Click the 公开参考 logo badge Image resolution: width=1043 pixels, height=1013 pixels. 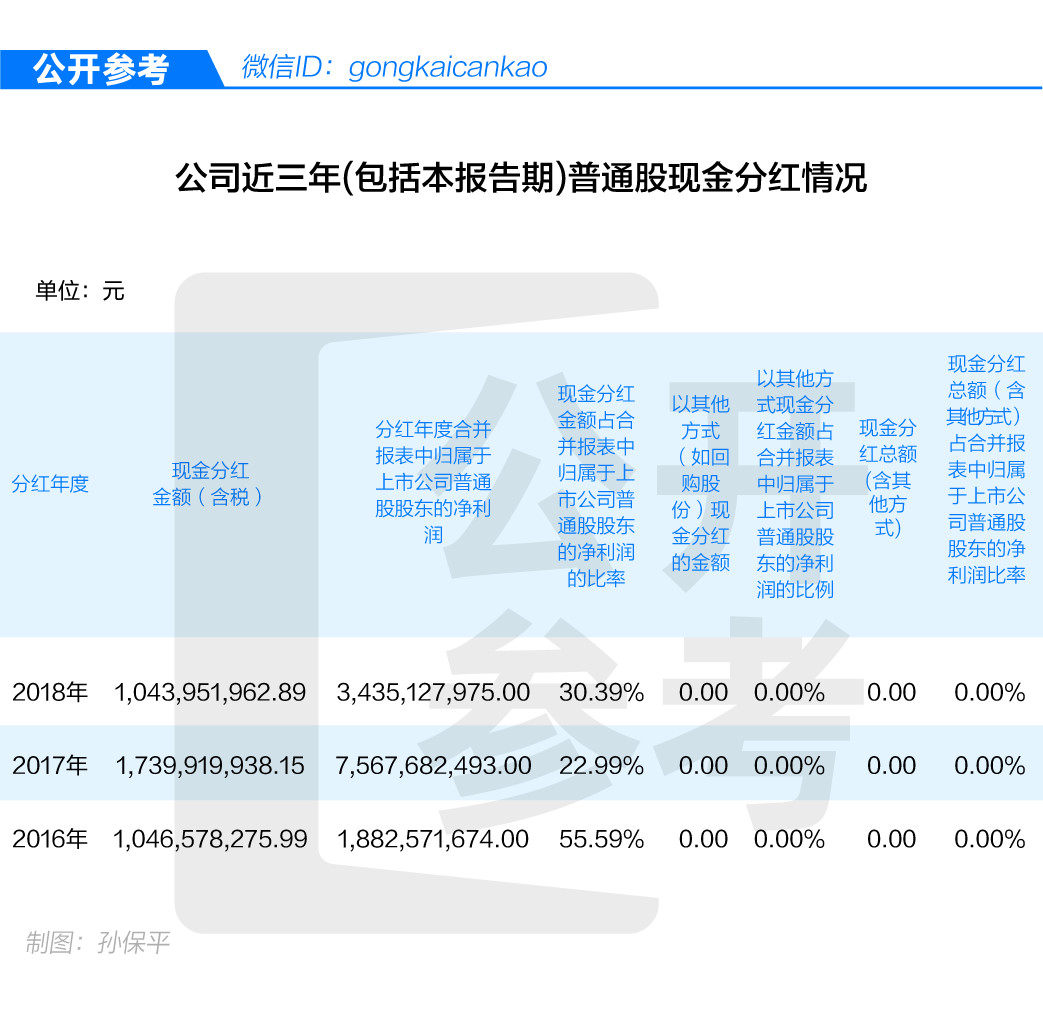coord(102,69)
